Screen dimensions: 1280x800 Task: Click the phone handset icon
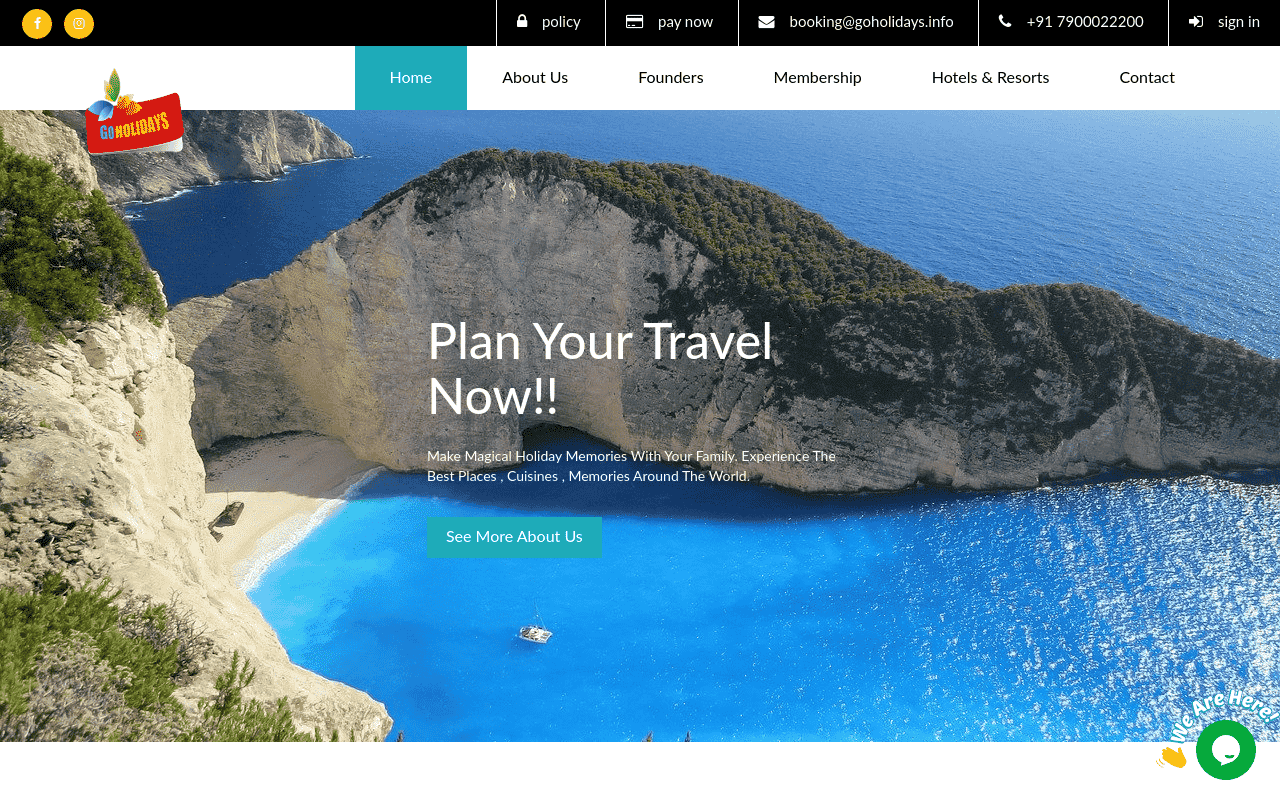[1005, 21]
